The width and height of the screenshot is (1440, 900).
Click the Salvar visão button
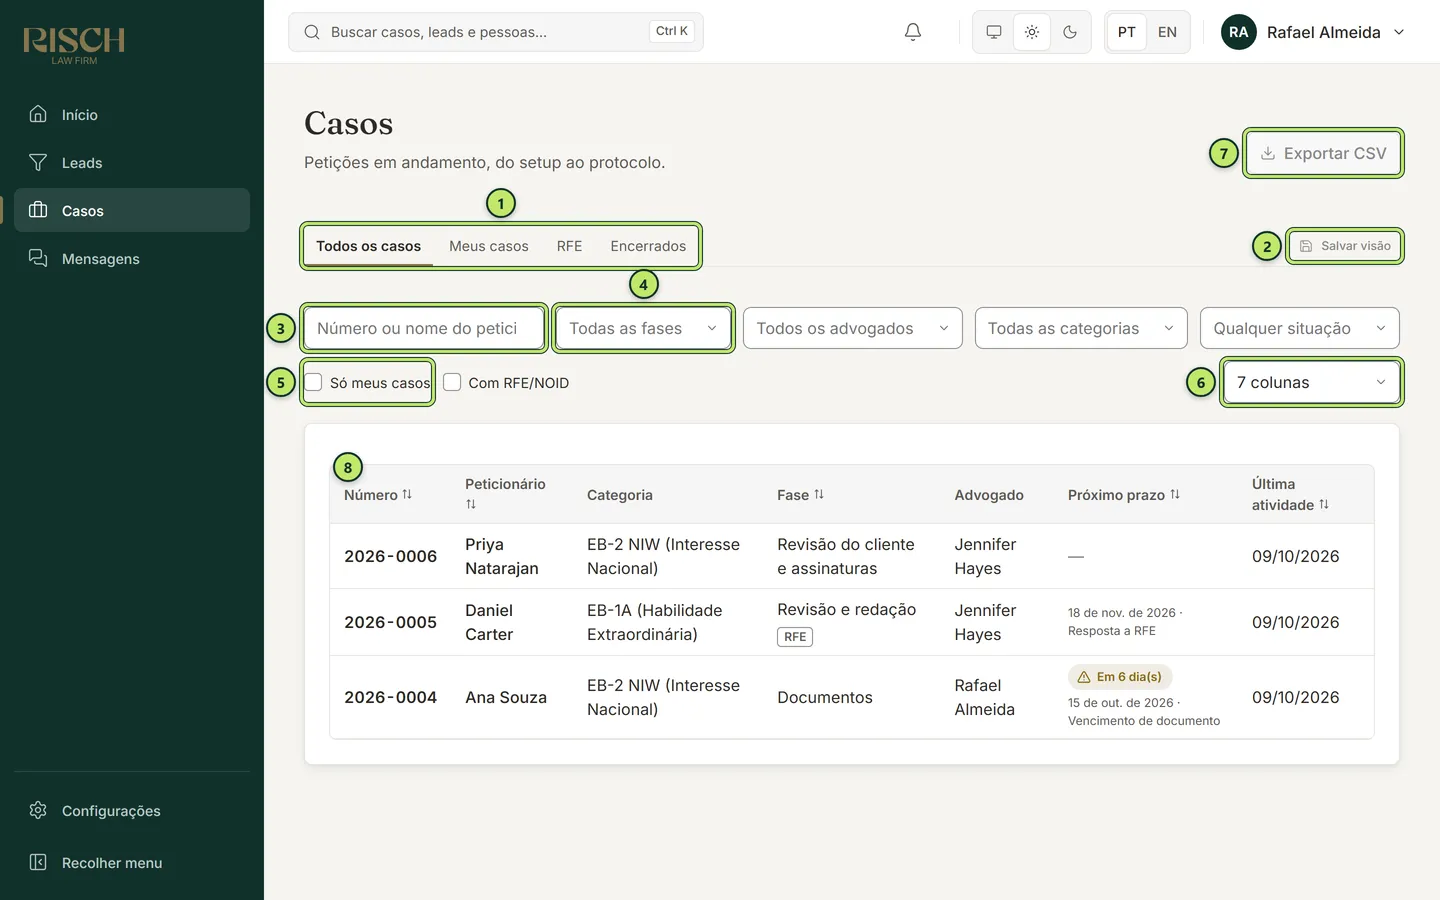tap(1345, 246)
